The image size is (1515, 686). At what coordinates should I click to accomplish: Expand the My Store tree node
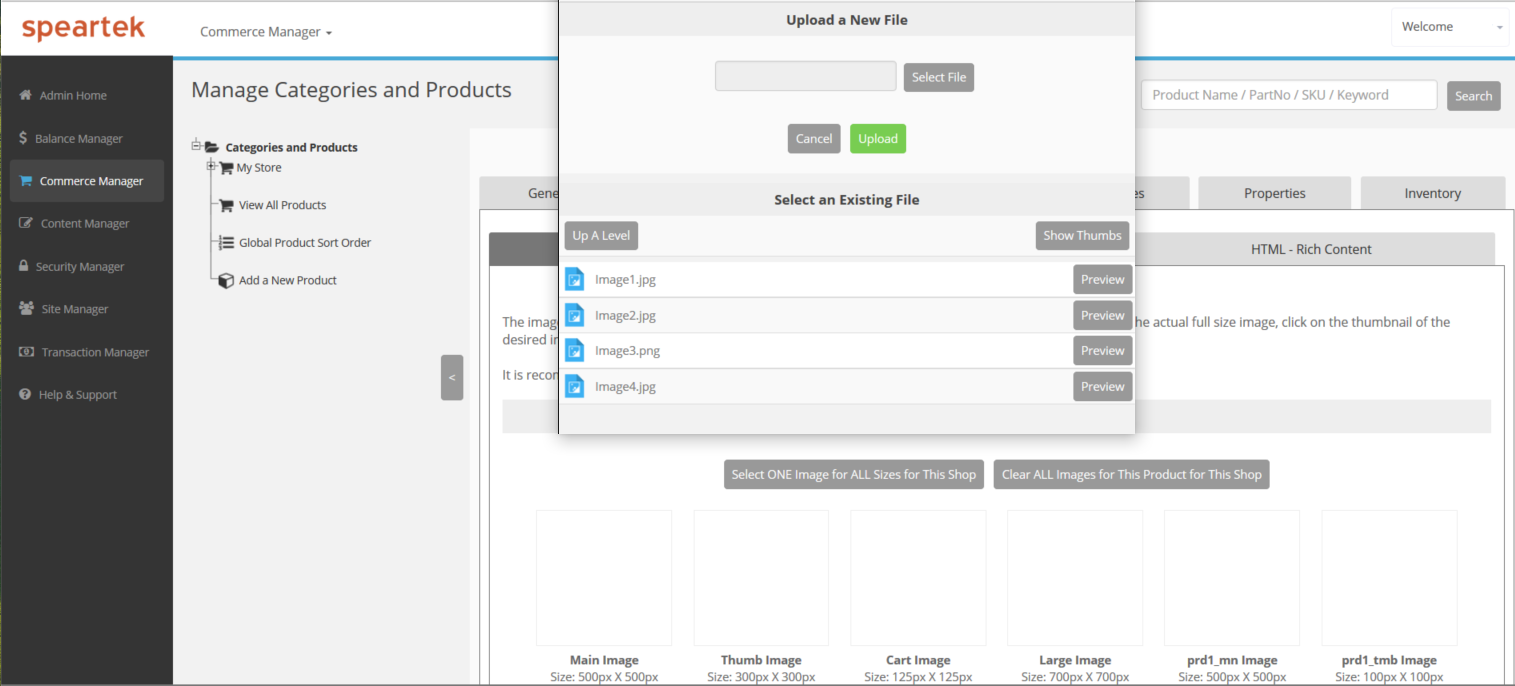(x=211, y=167)
